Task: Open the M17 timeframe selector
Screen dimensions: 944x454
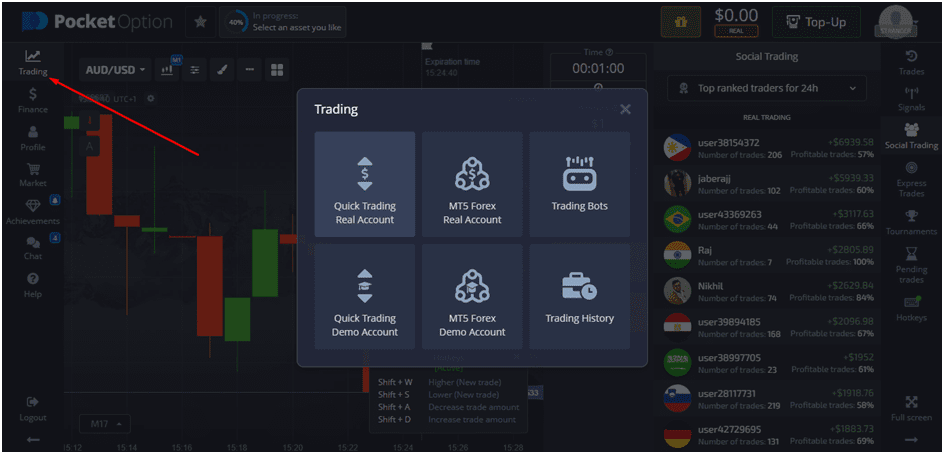Action: pos(105,424)
